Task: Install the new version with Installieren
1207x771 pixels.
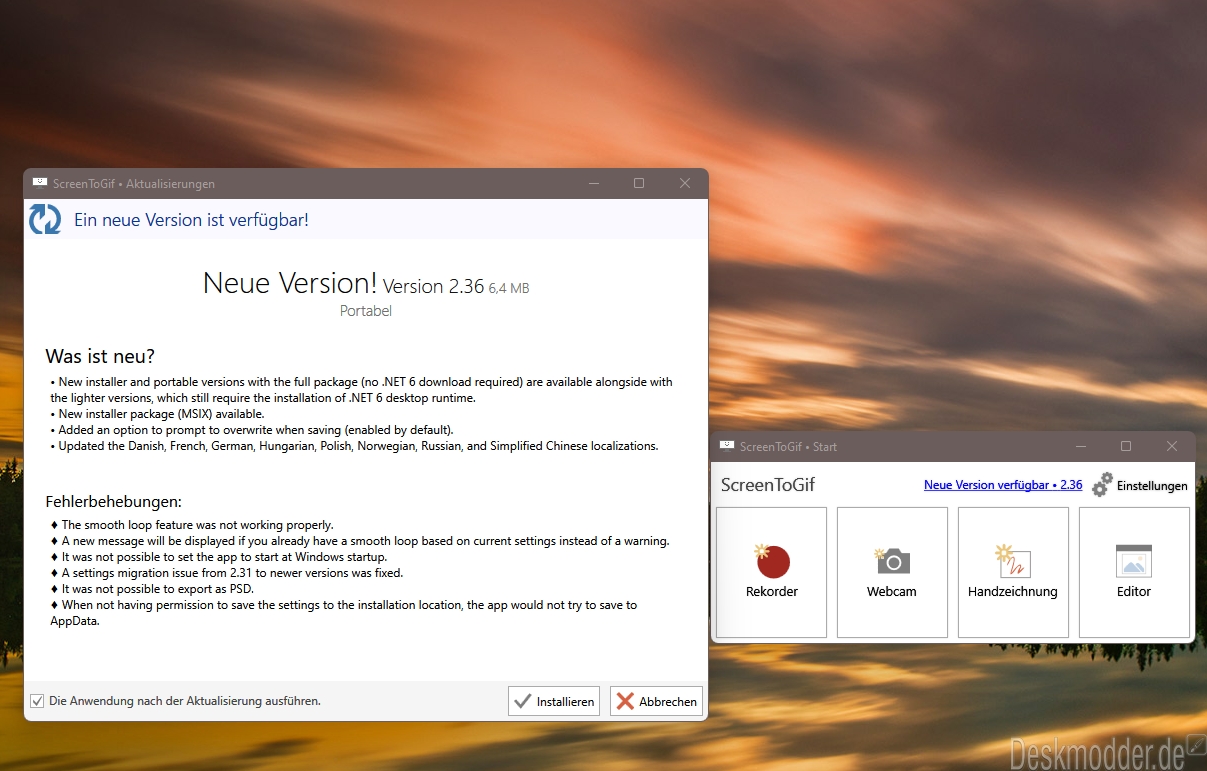Action: [x=554, y=701]
